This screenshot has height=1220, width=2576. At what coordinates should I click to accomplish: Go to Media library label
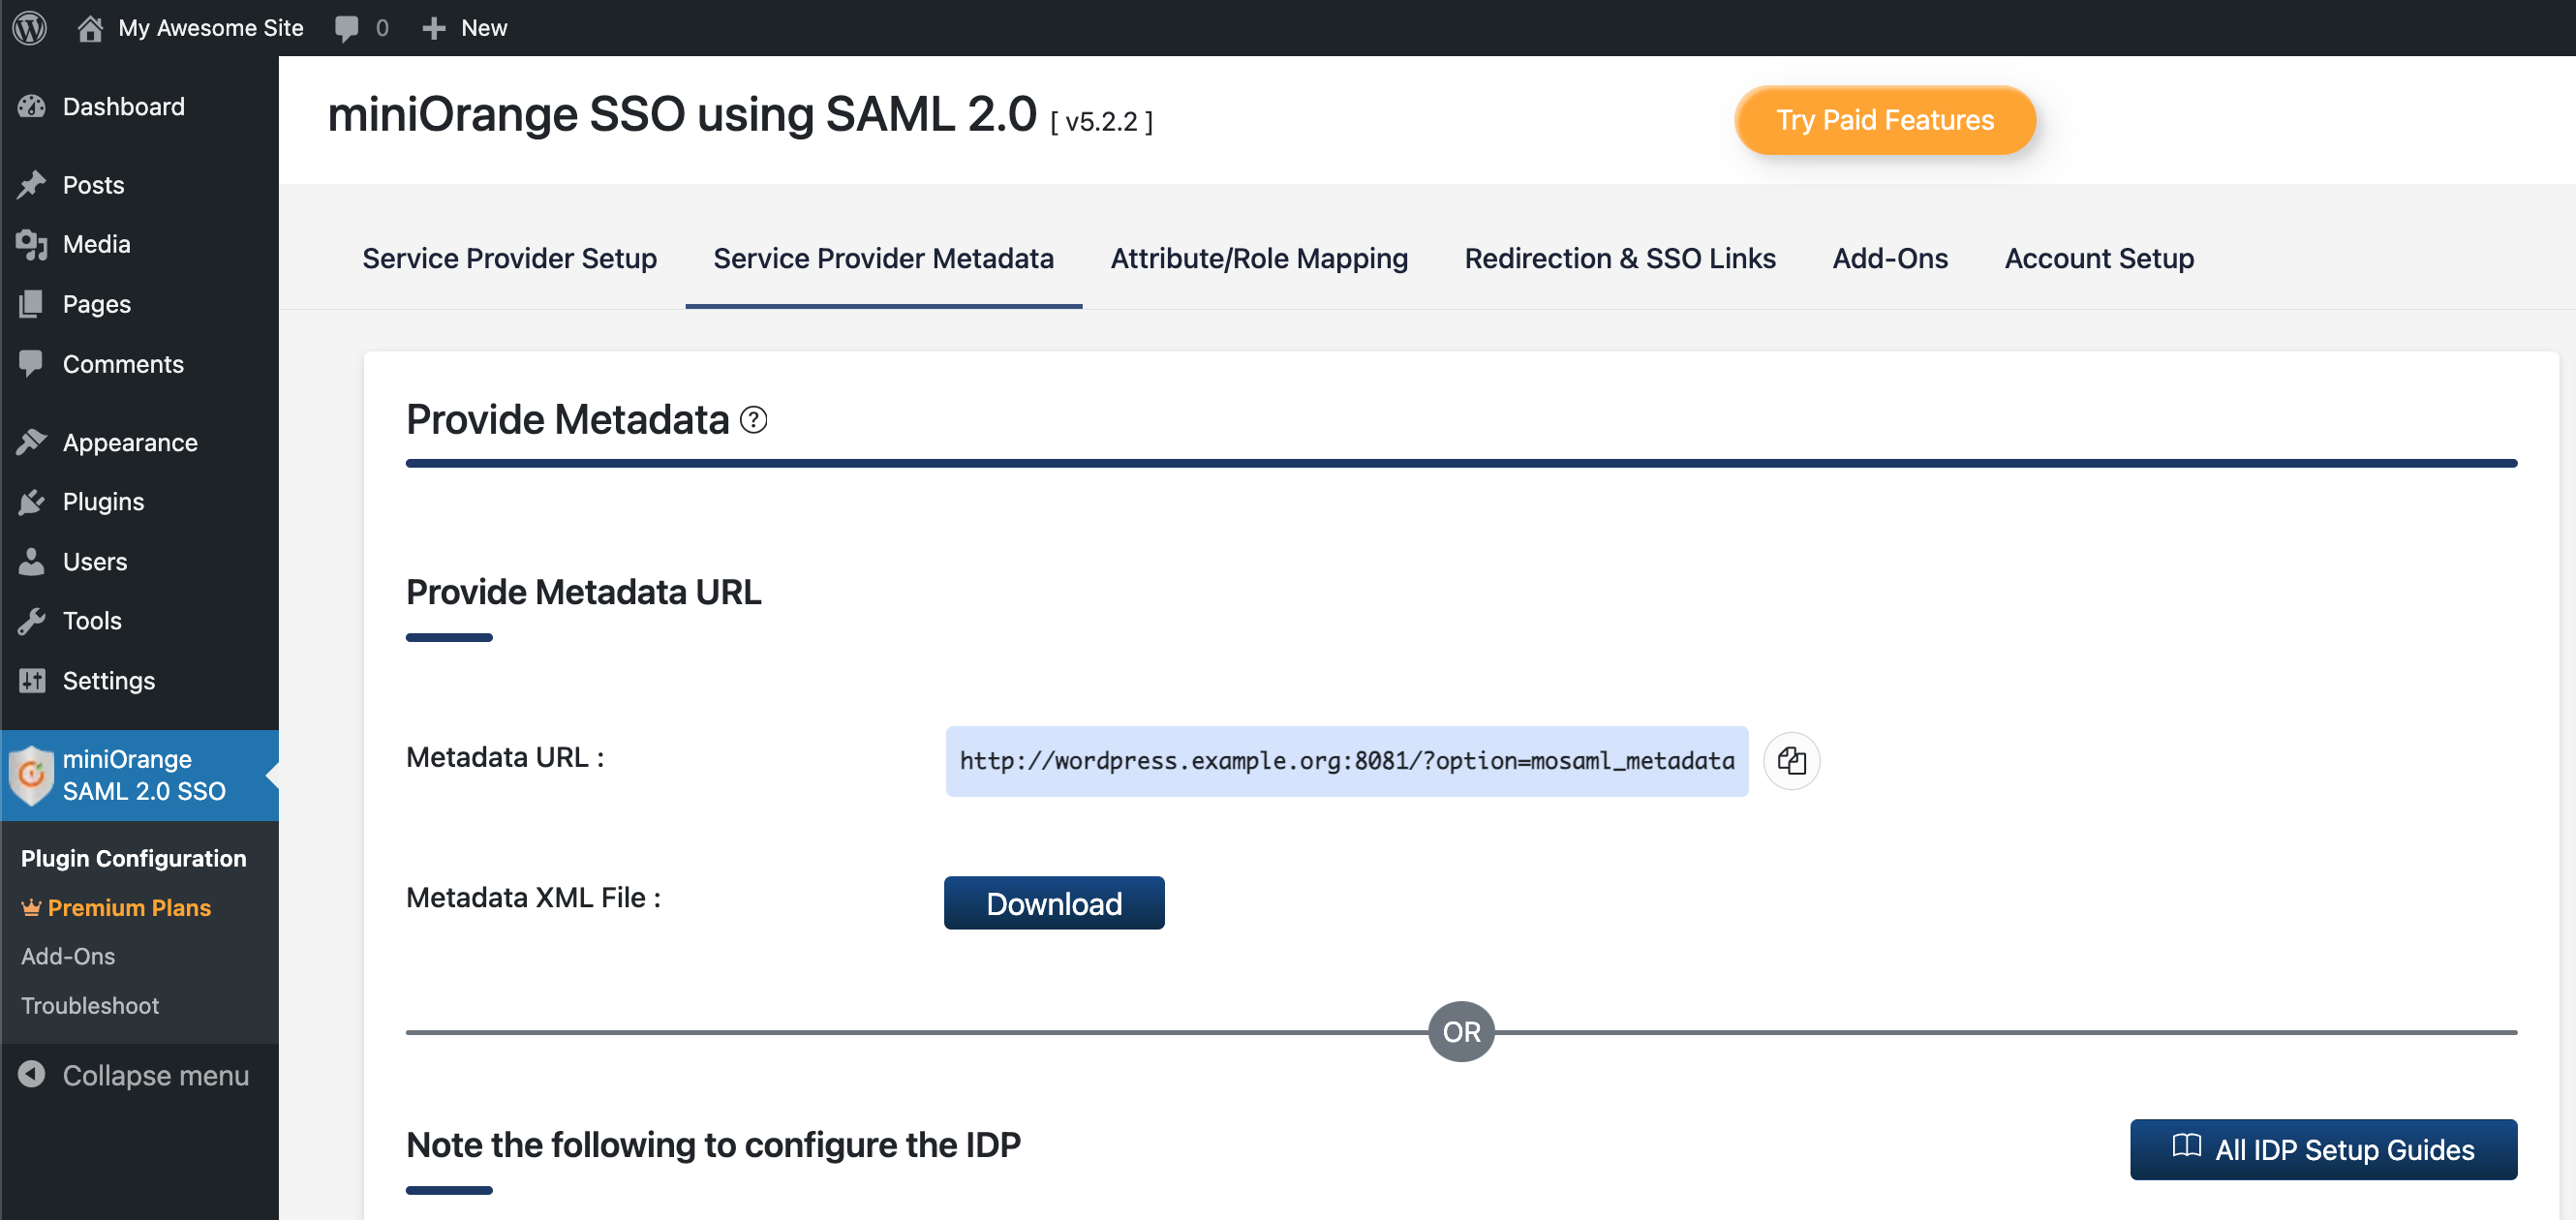click(96, 244)
